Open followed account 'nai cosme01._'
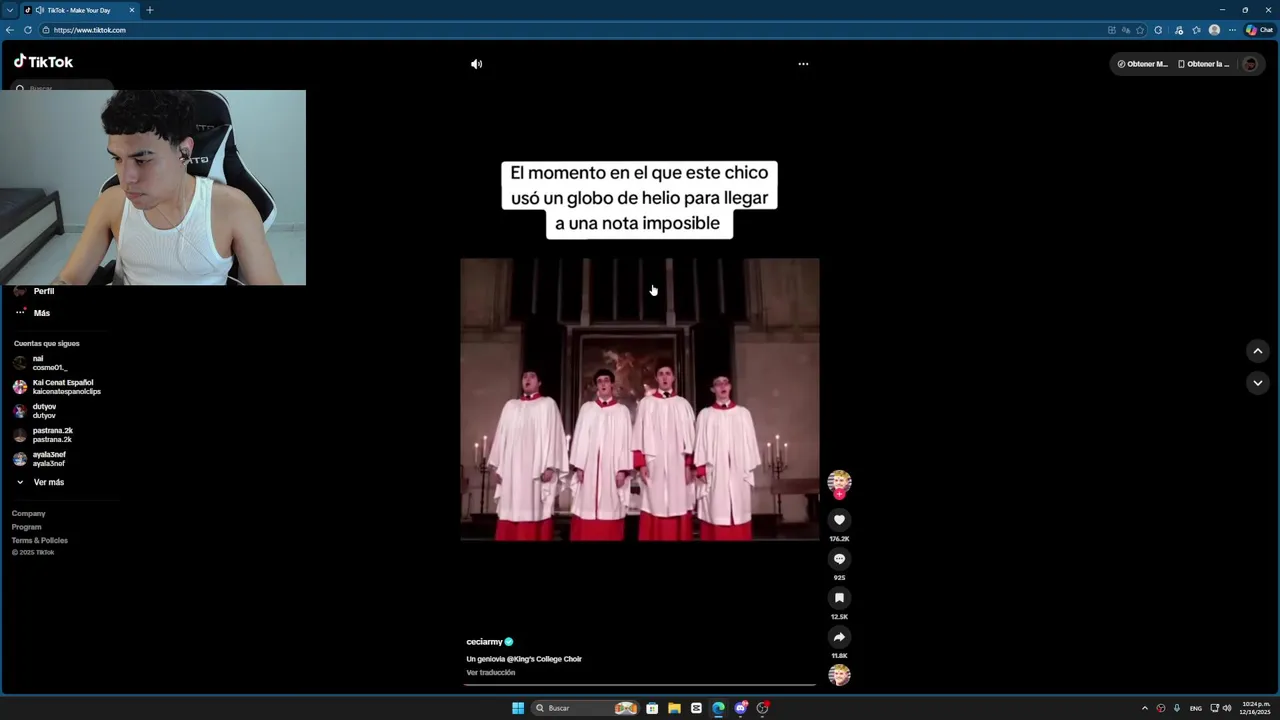The image size is (1280, 720). tap(48, 363)
